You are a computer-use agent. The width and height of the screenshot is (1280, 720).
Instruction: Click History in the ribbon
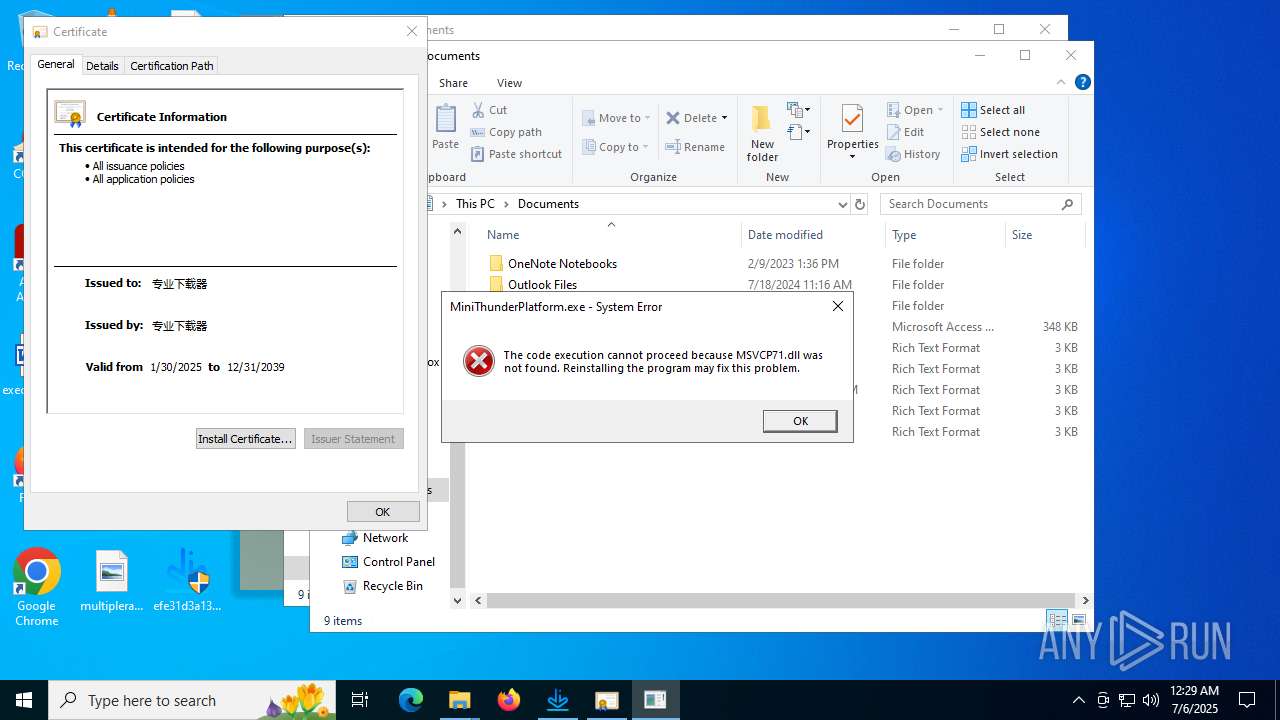pos(913,154)
